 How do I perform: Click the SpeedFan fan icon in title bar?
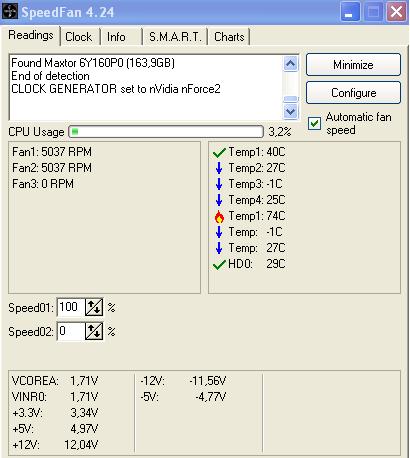point(10,12)
